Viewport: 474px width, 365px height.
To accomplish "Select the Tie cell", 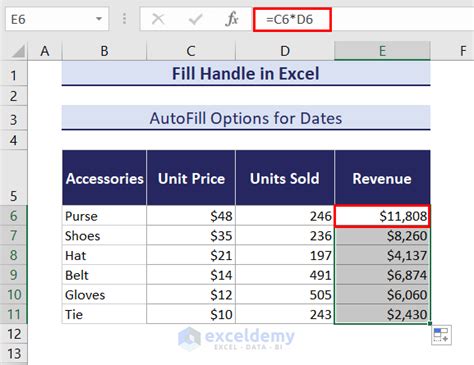I will (104, 314).
